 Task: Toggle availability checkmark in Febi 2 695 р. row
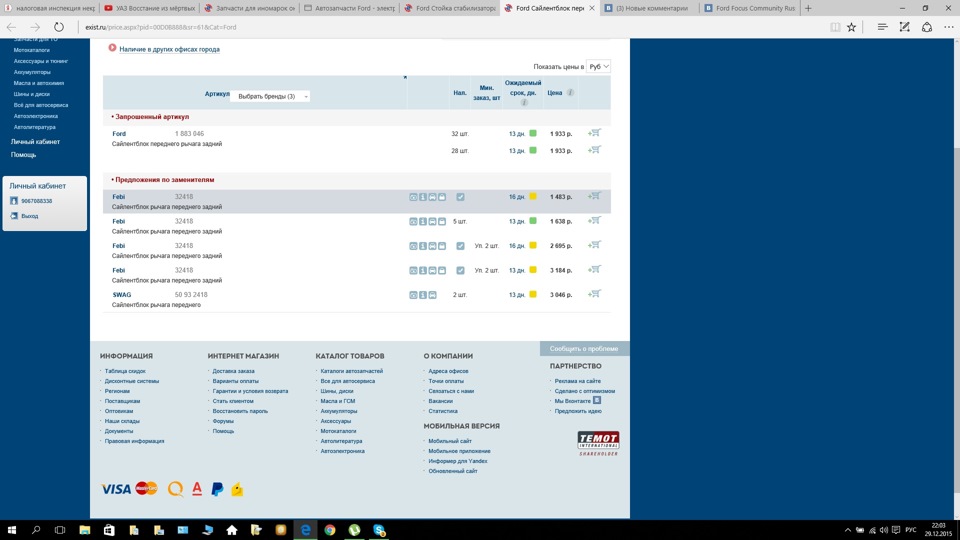coord(460,246)
